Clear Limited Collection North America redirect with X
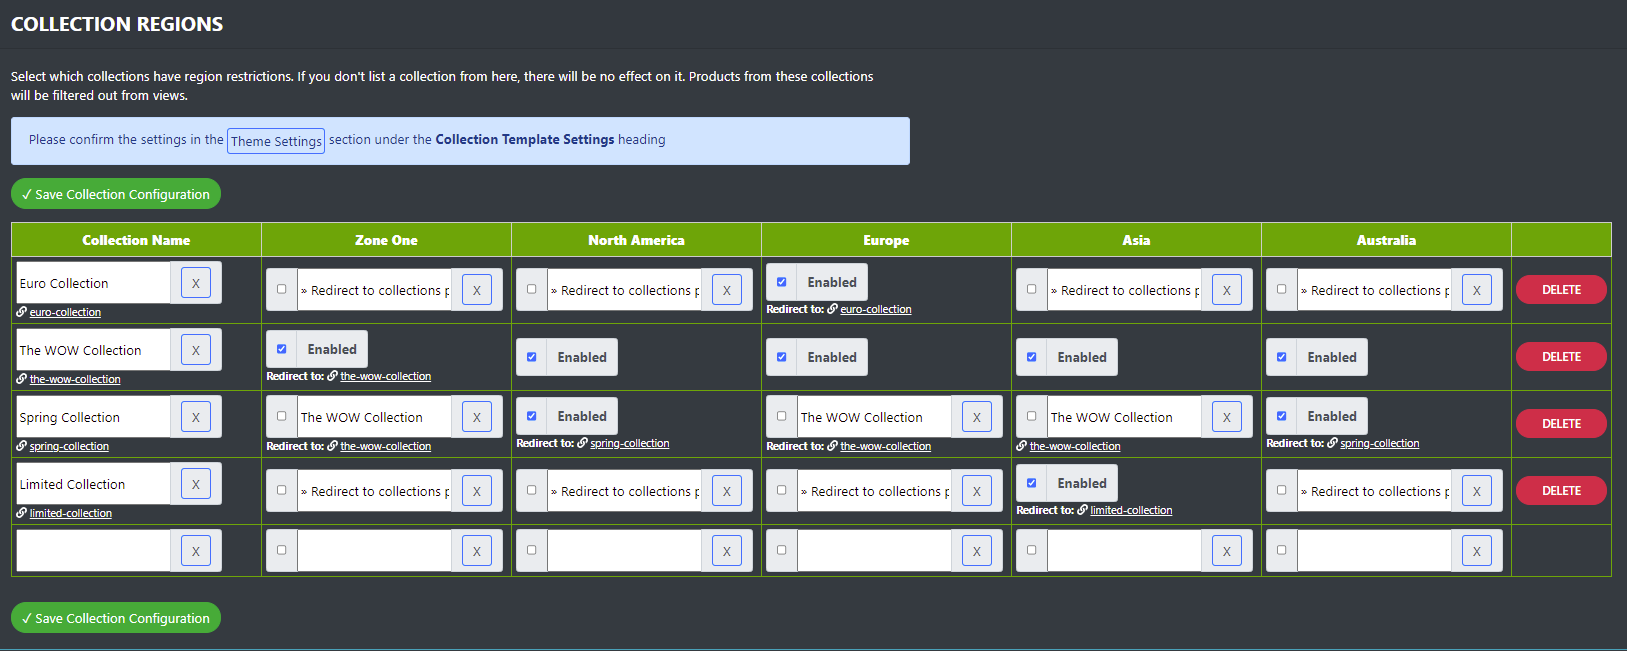Screen dimensions: 1627x651 point(727,491)
